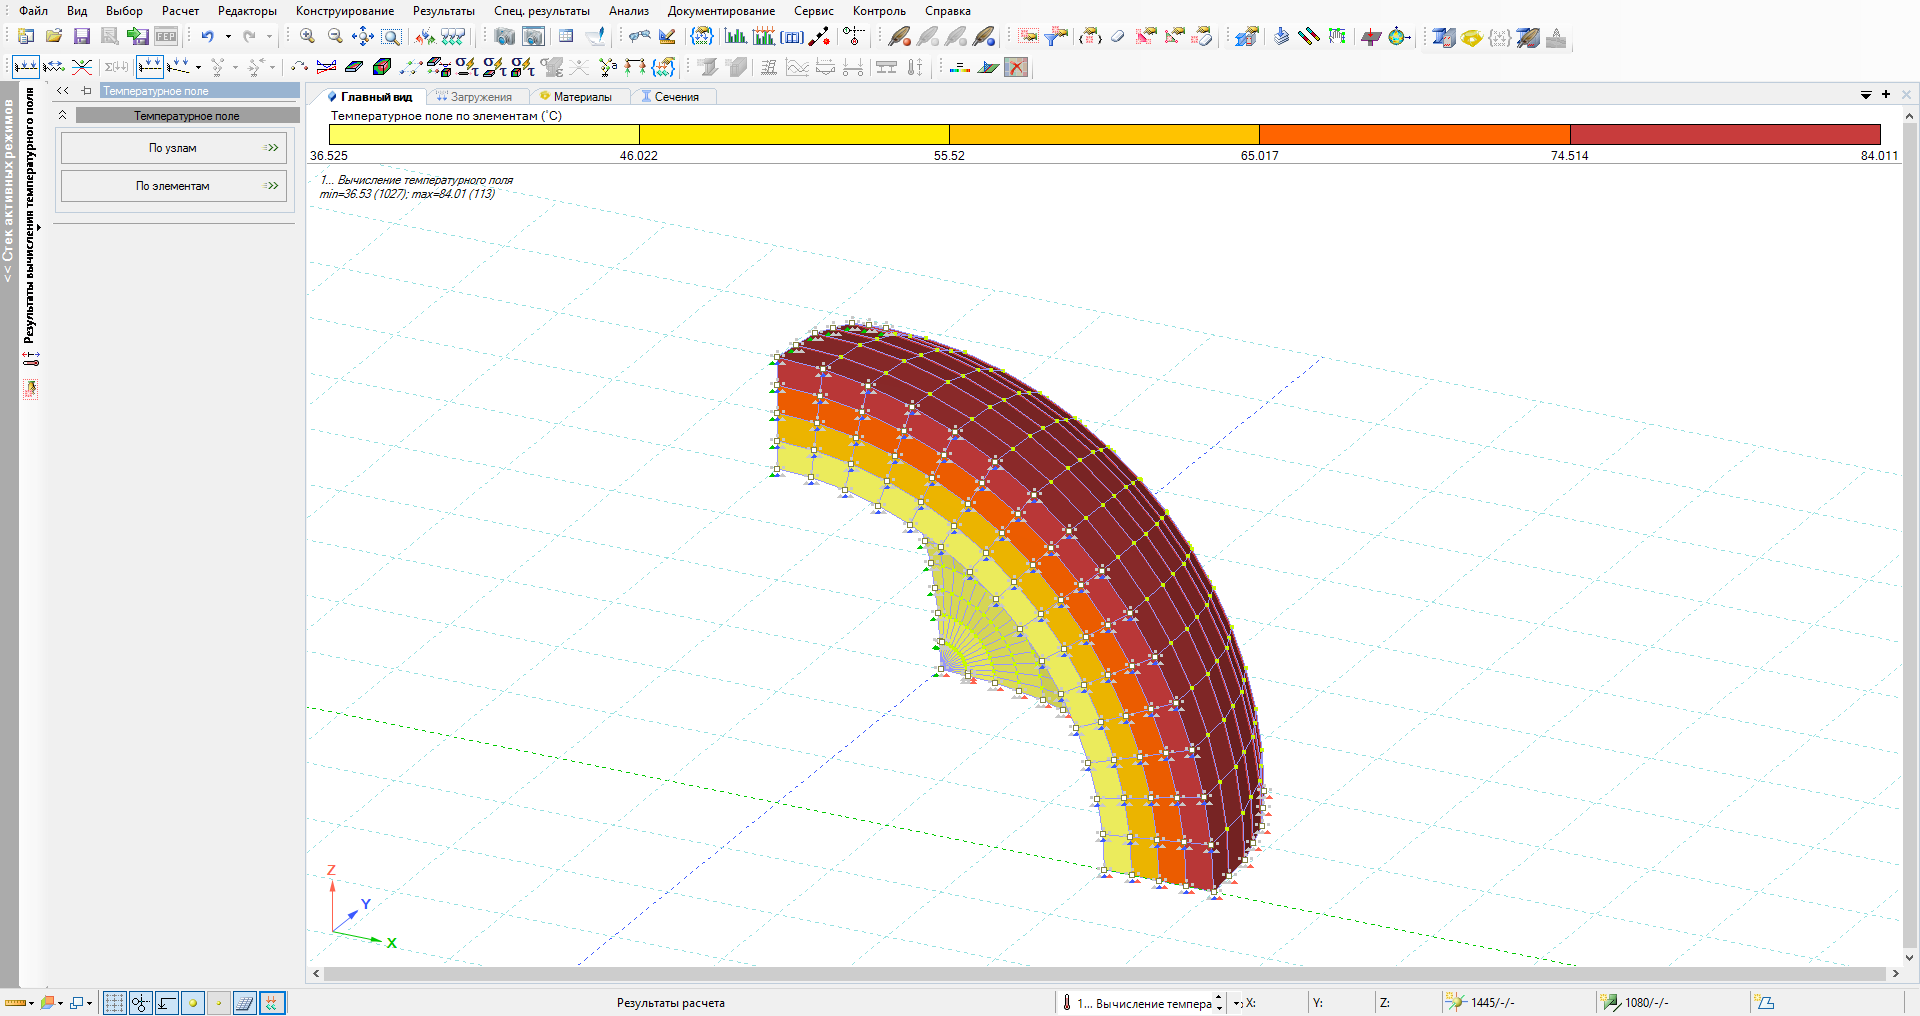Switch to the Материалы tab

(x=581, y=97)
